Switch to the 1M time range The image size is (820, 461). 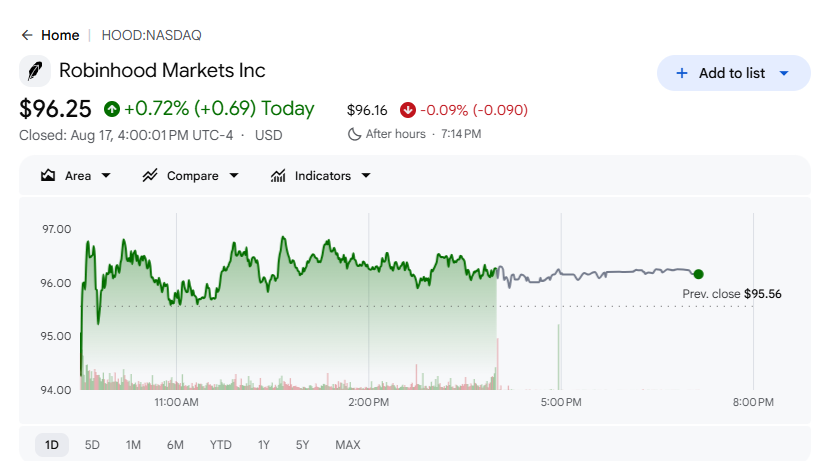tap(133, 445)
